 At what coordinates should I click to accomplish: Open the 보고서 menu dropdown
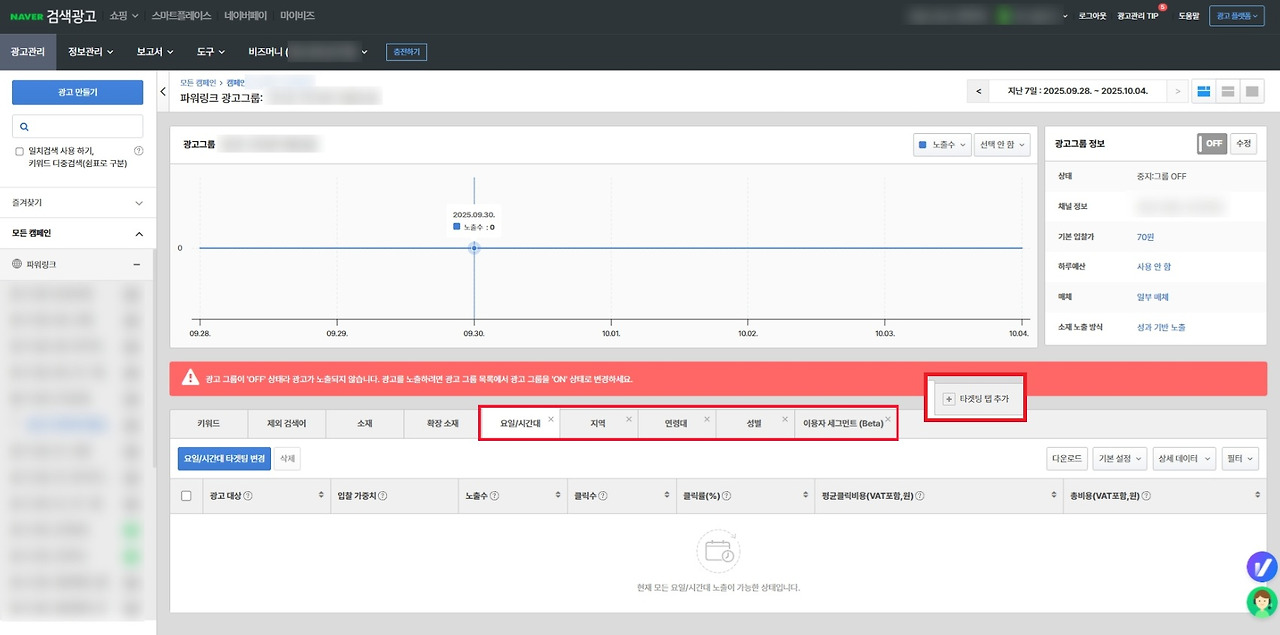155,51
